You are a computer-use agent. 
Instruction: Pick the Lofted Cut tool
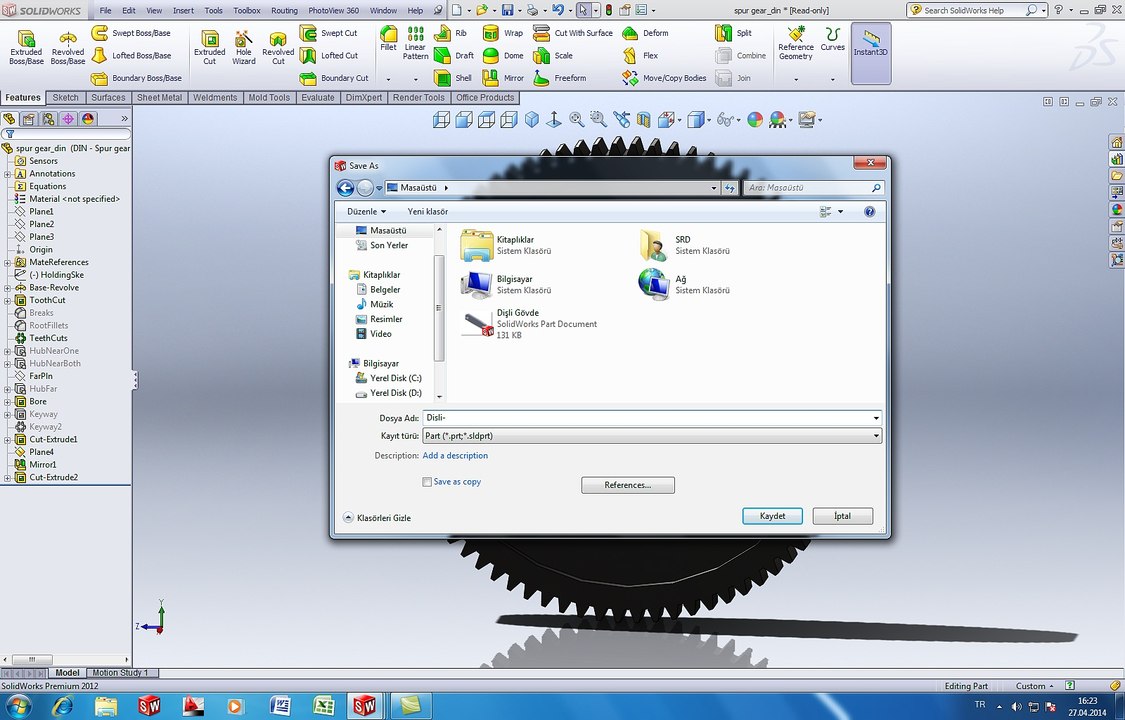pyautogui.click(x=329, y=55)
